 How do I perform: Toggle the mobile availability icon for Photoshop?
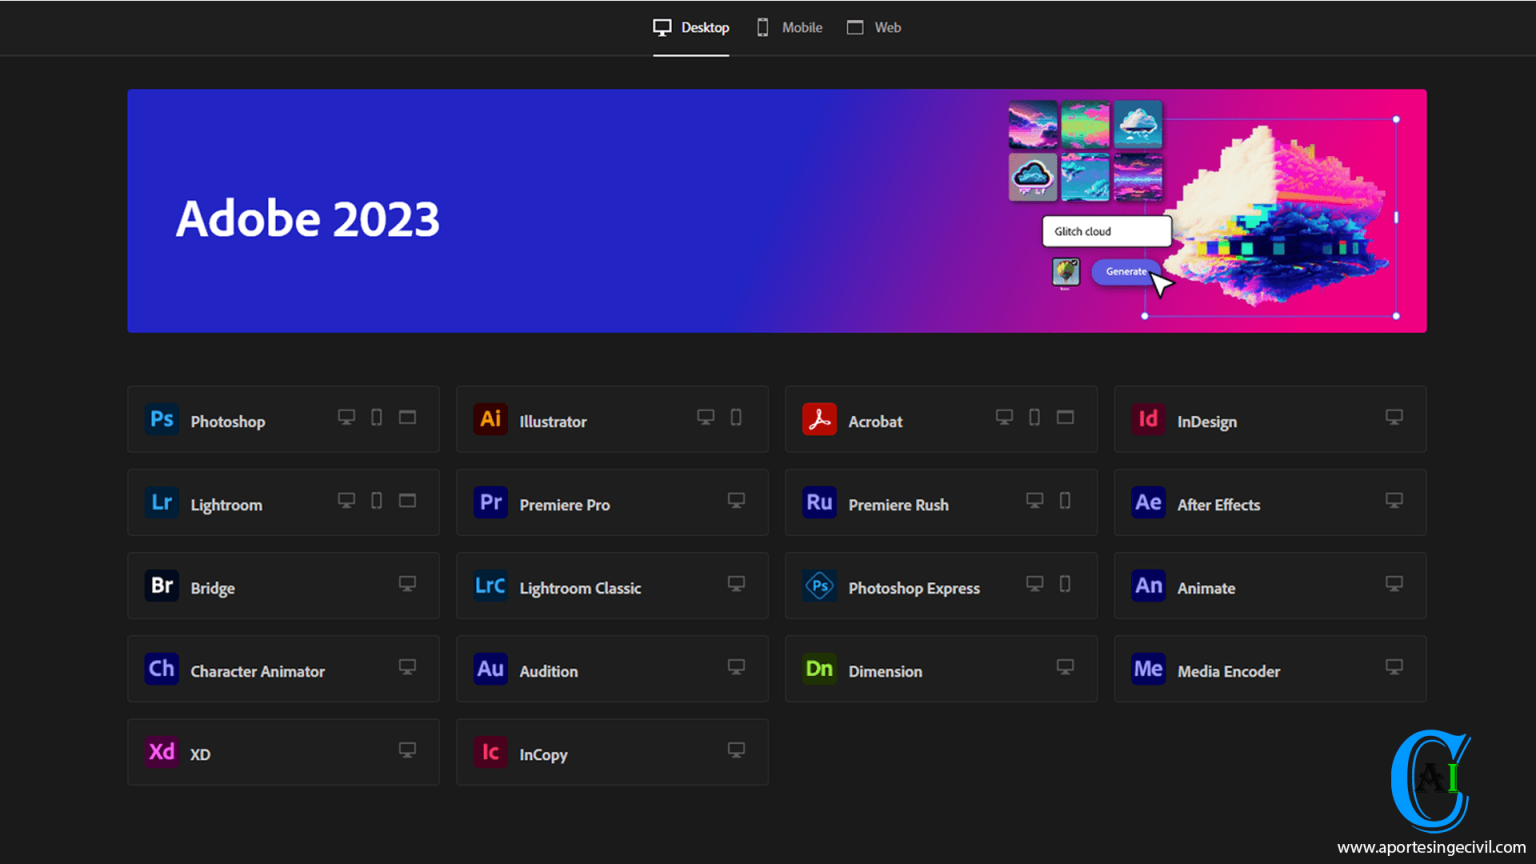(x=376, y=417)
